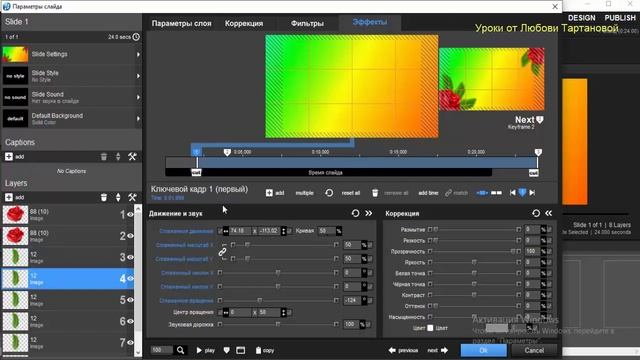640x360 pixels.
Task: Click the Captions up-down reorder arrows
Action: point(118,157)
